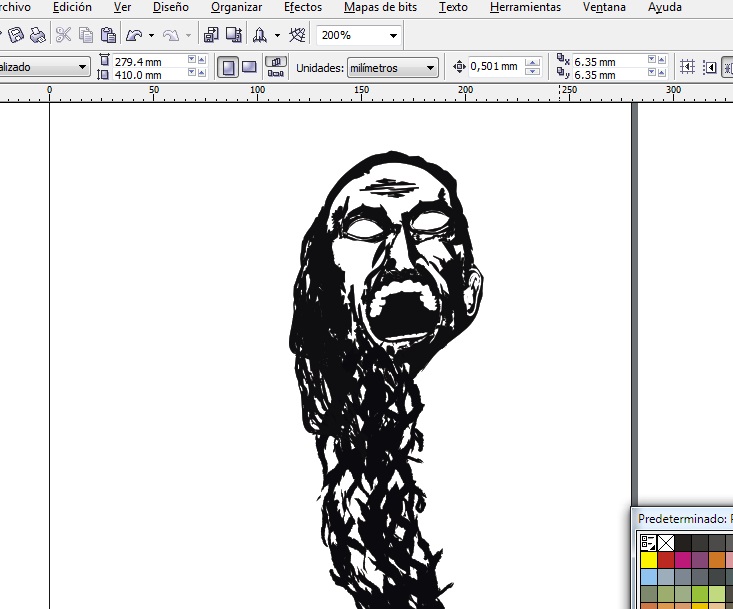Open the paper type dropdown
733x609 pixels.
(x=82, y=67)
